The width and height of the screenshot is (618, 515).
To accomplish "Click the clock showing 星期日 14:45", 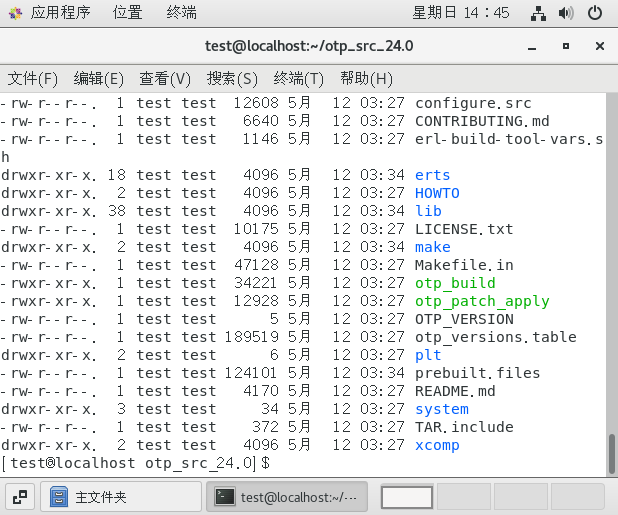I will [461, 13].
